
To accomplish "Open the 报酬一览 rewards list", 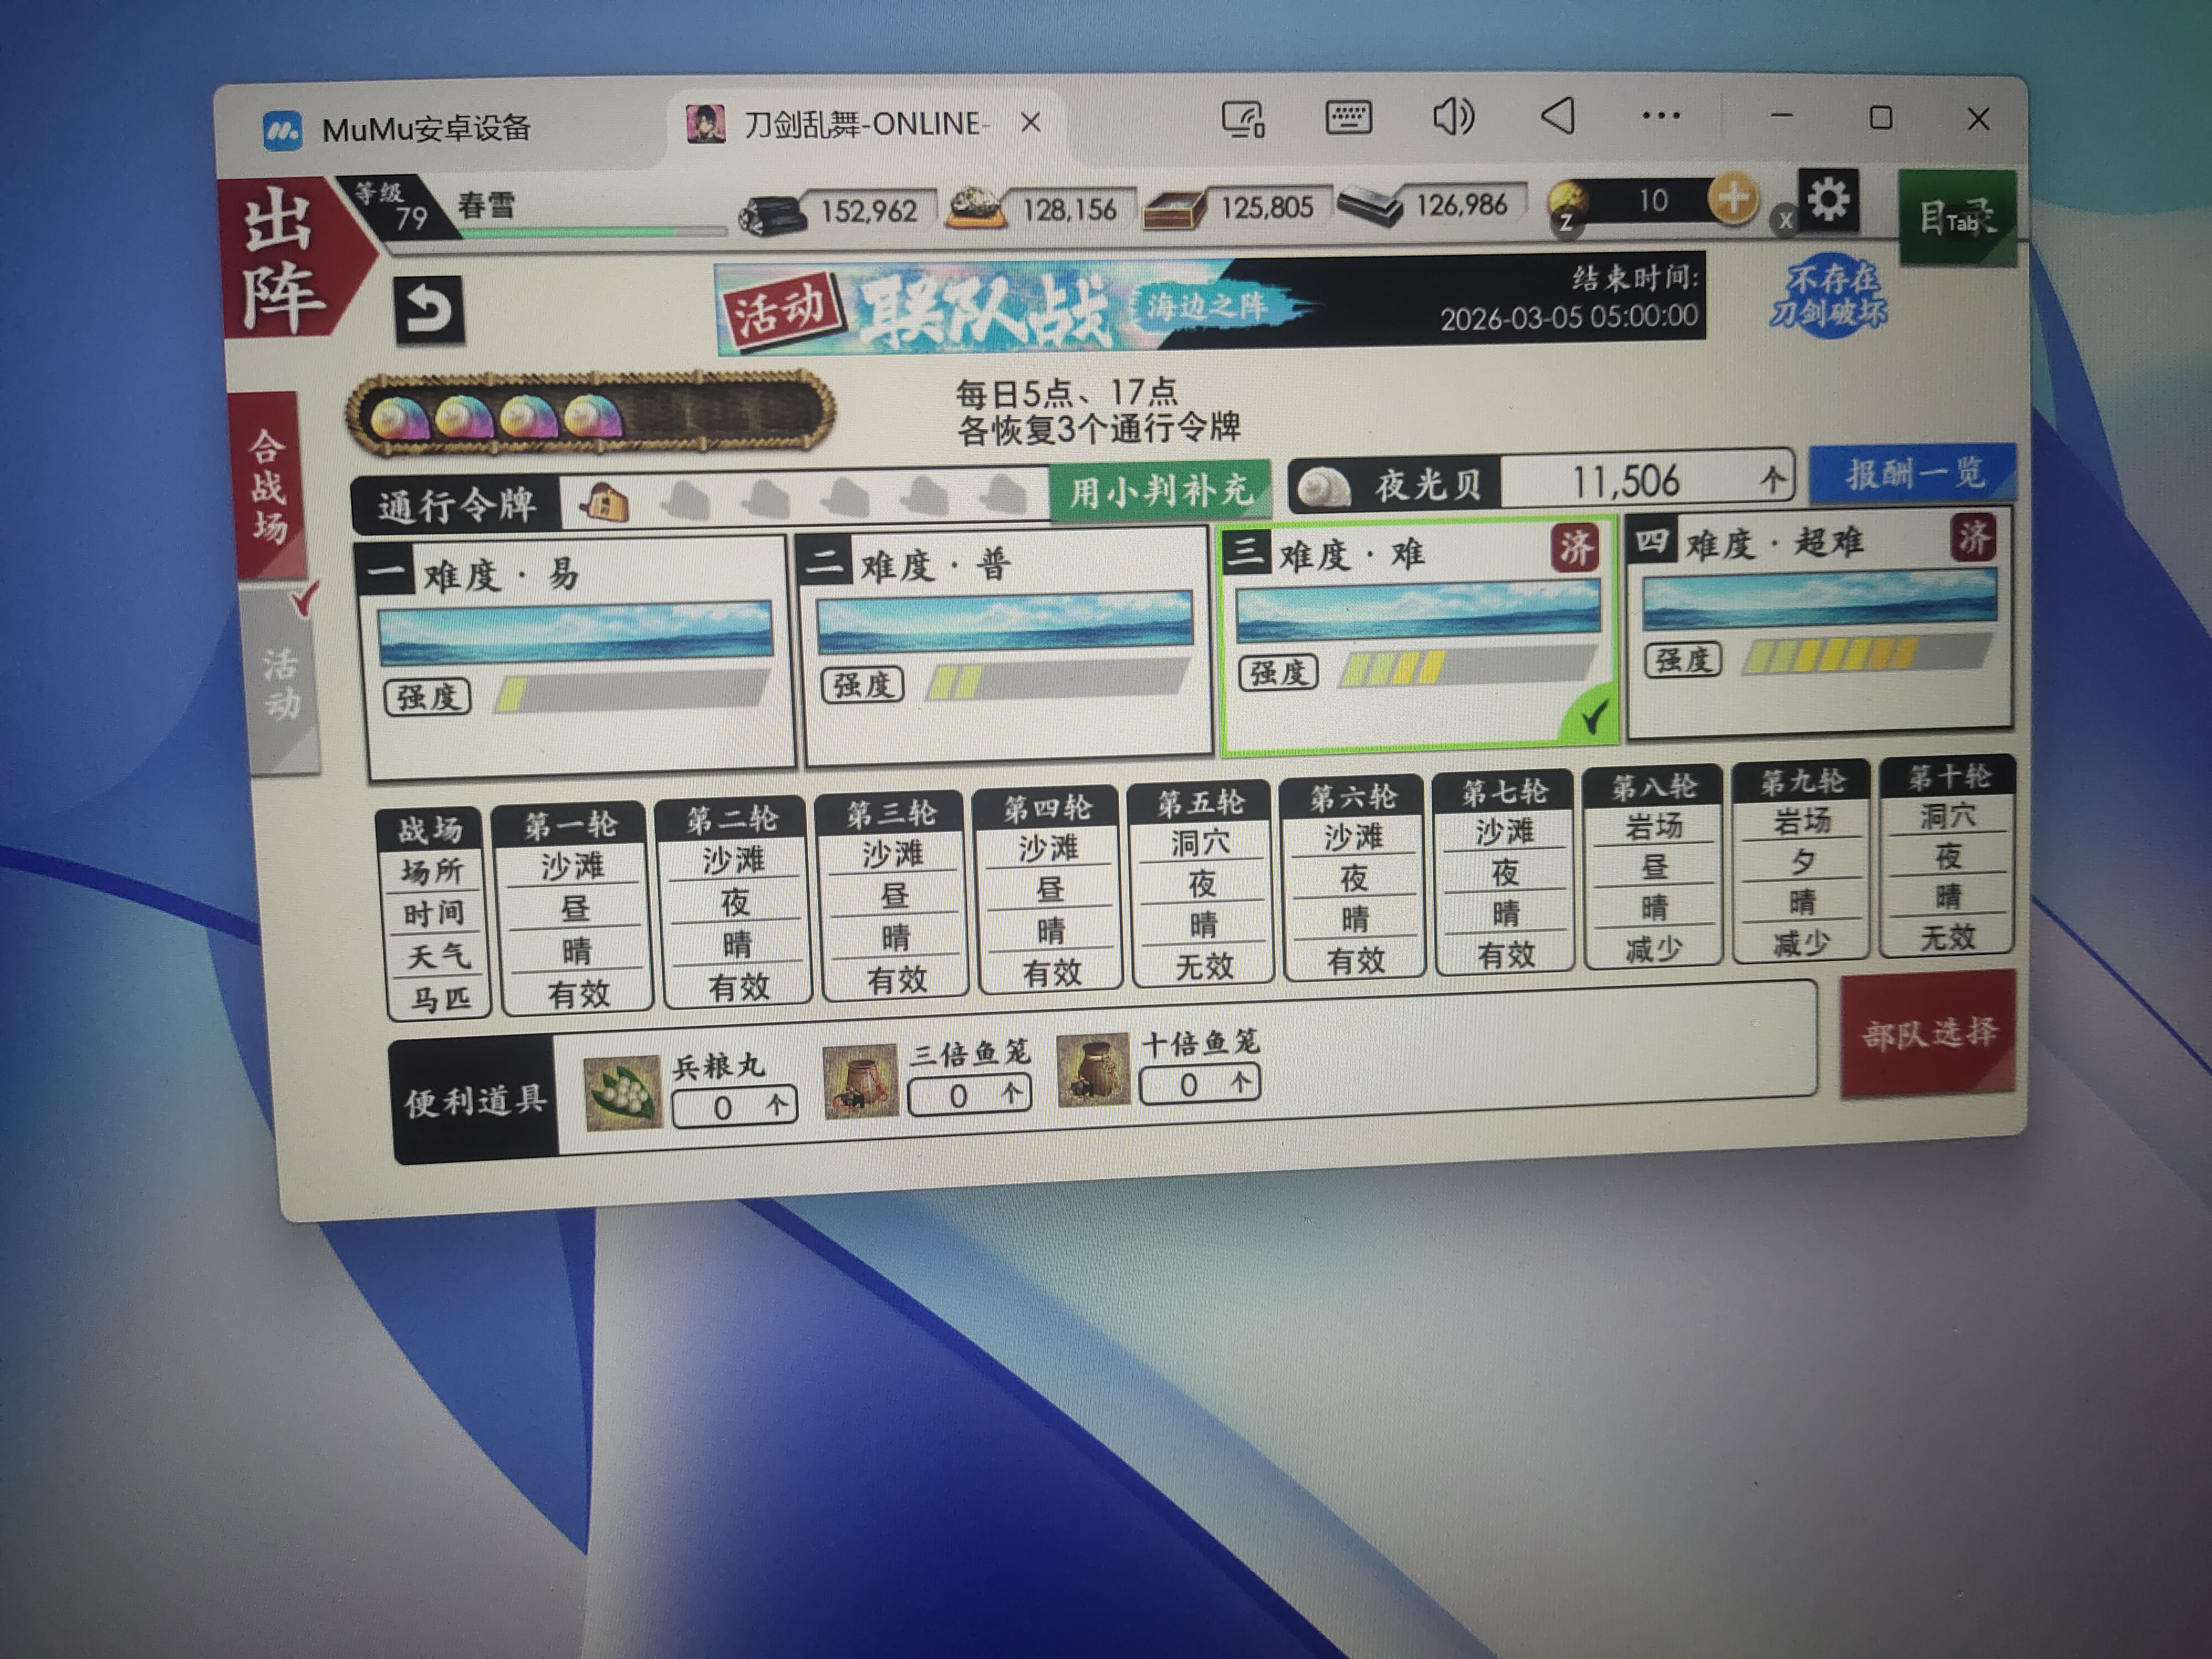I will coord(1913,473).
